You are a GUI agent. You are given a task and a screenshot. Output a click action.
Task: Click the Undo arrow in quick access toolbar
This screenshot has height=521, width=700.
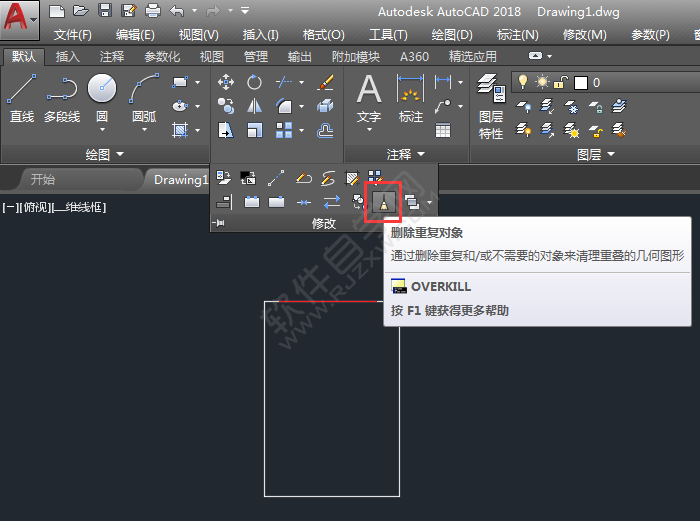point(177,10)
